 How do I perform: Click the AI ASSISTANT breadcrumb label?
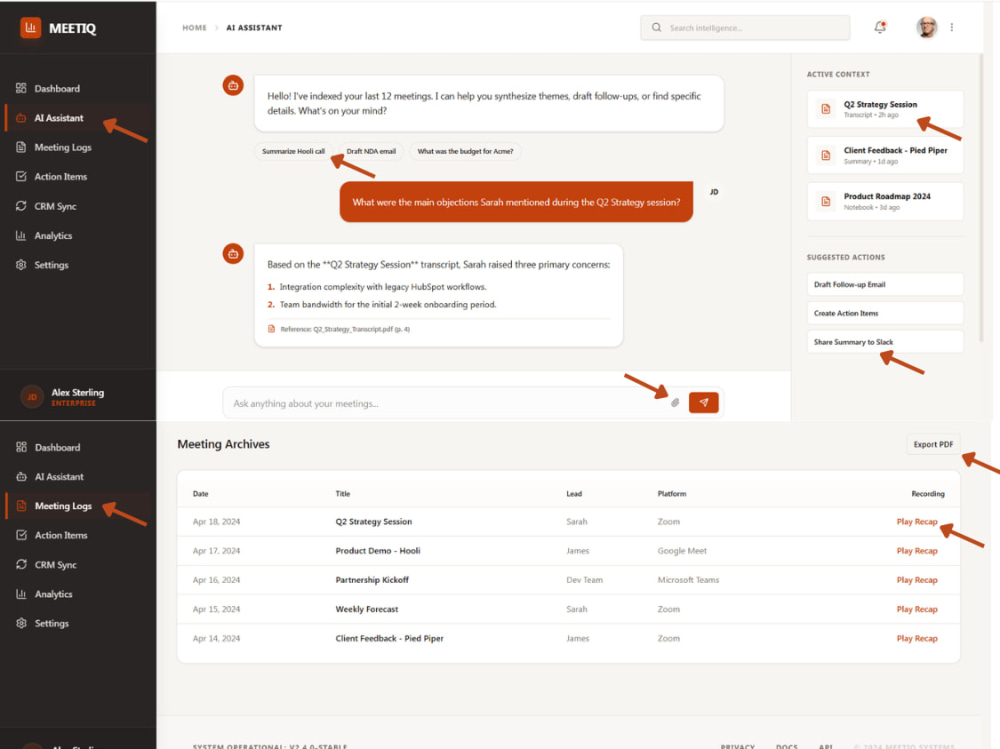point(254,27)
